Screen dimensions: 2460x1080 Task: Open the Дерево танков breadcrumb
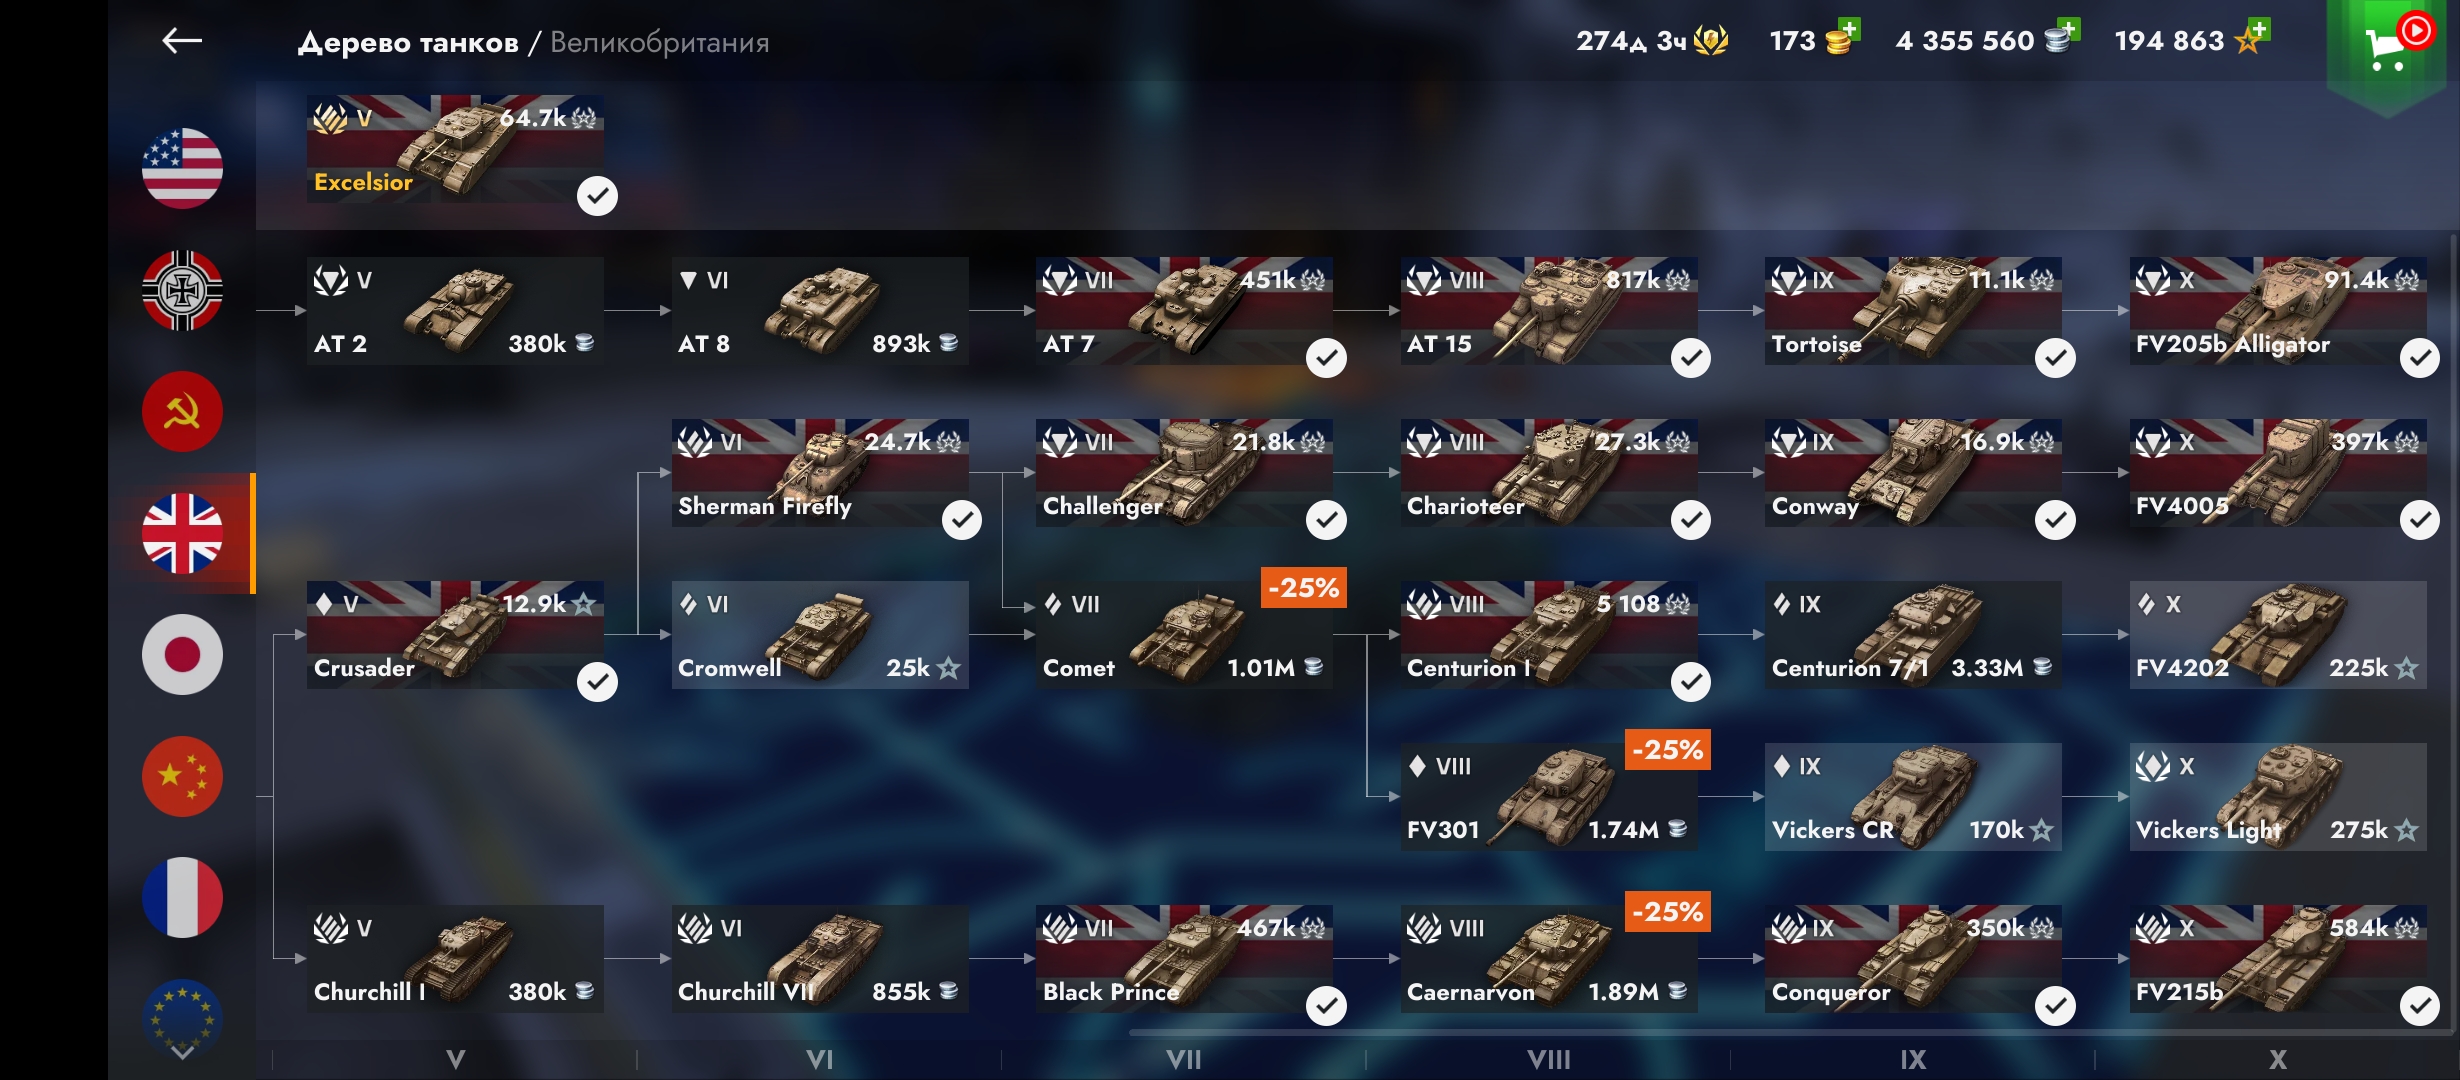coord(408,42)
